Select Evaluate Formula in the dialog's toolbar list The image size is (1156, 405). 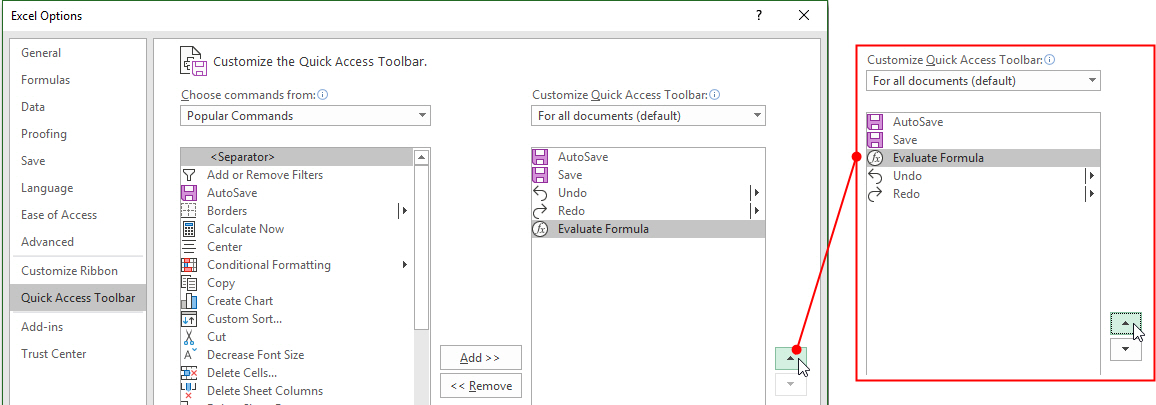click(x=648, y=229)
